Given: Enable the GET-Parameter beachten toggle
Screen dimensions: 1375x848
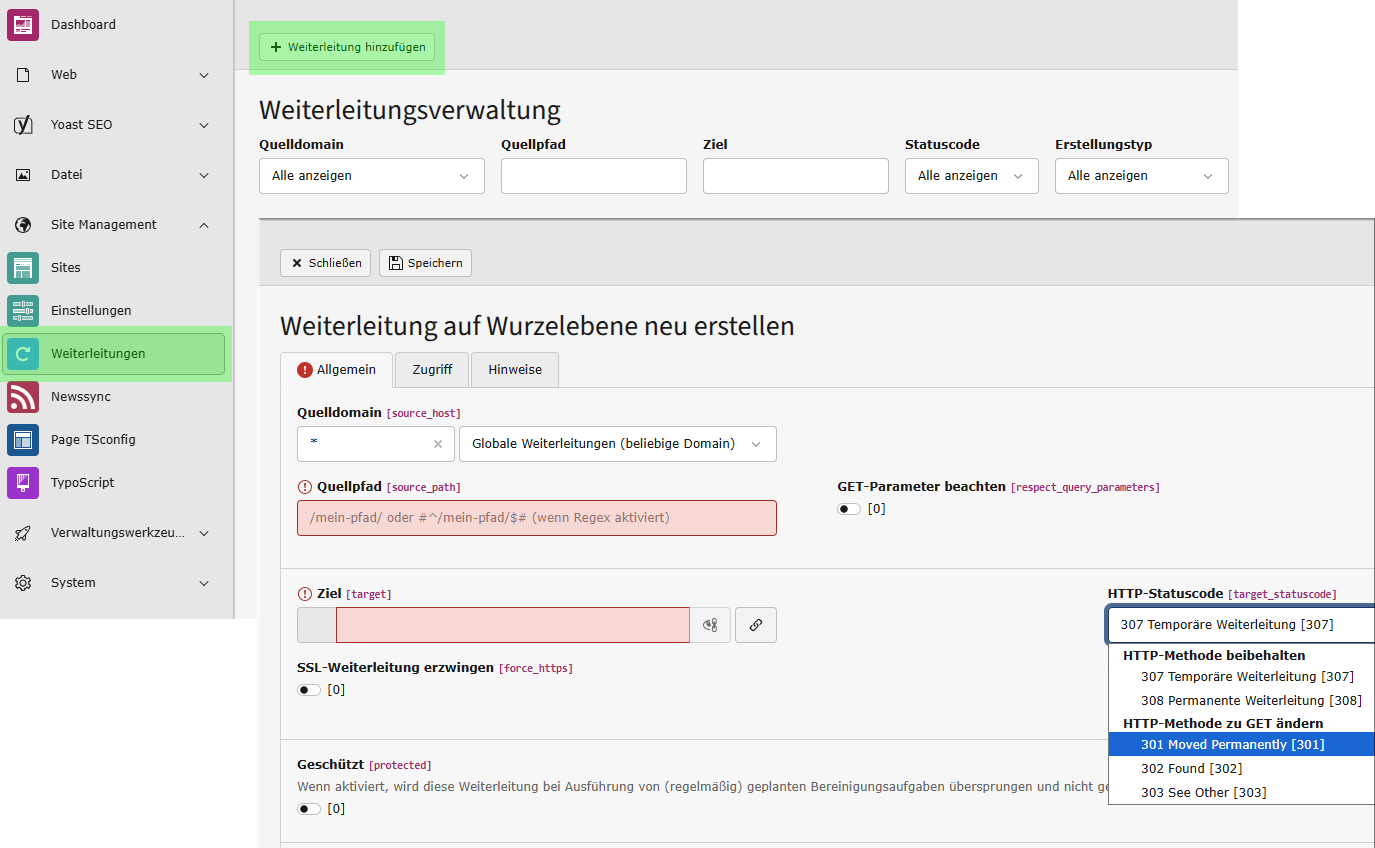Looking at the screenshot, I should point(848,508).
